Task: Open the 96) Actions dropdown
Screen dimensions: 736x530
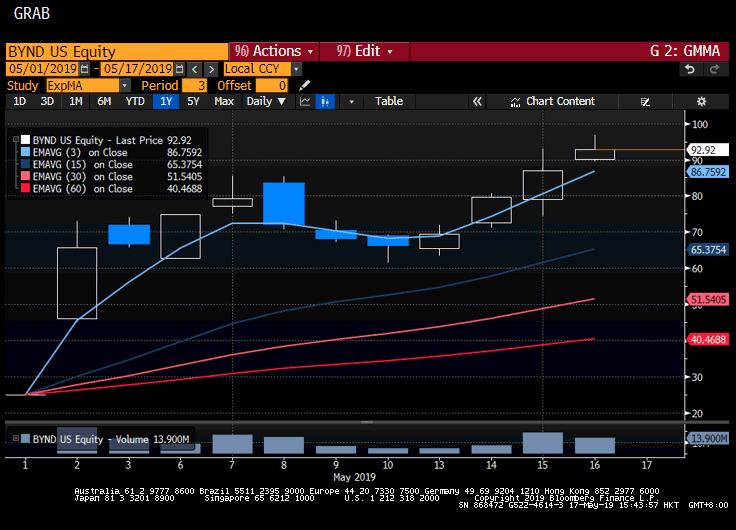Action: click(274, 51)
